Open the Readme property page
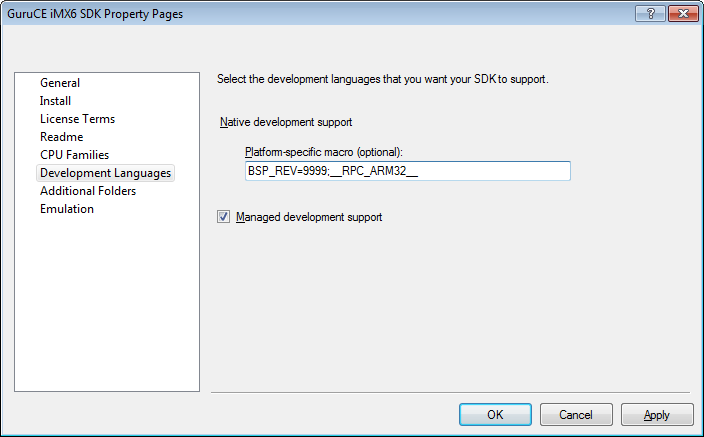Screen dimensions: 704x437 click(x=62, y=137)
